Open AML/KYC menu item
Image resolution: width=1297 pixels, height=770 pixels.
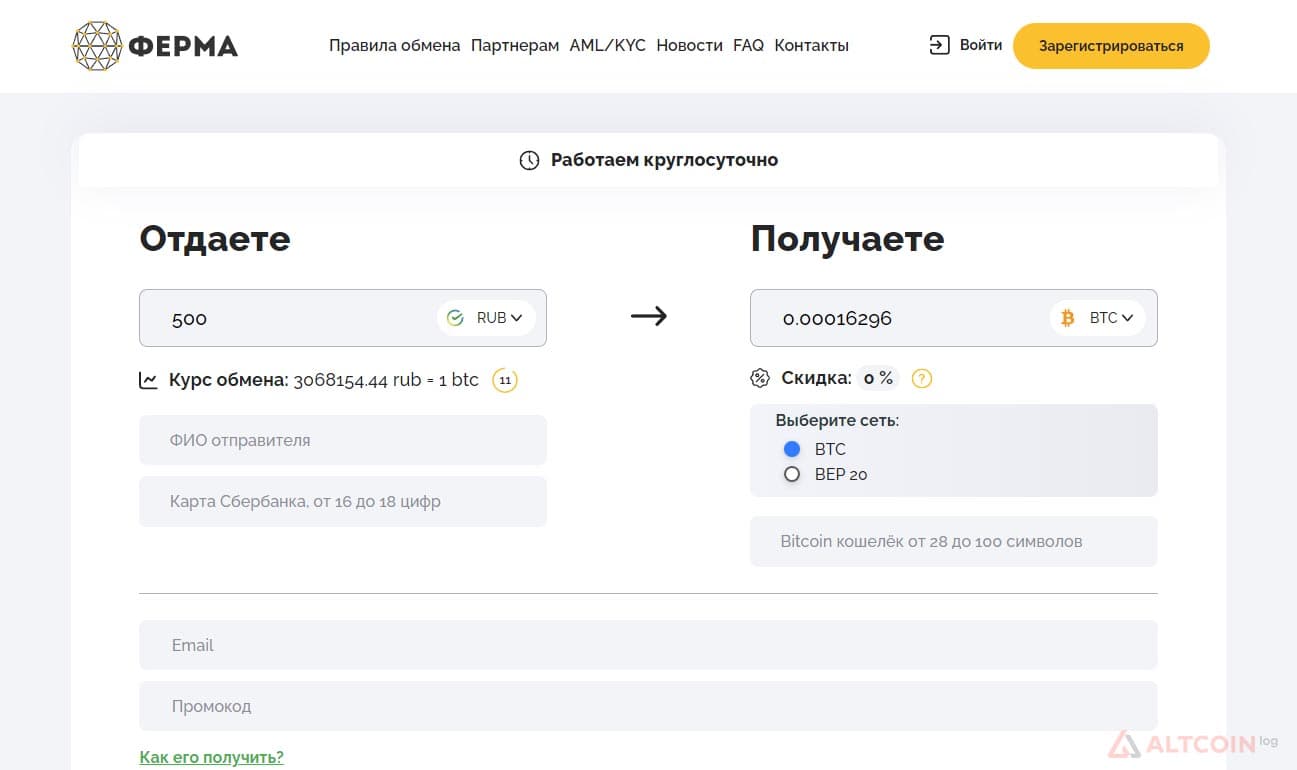[x=608, y=45]
